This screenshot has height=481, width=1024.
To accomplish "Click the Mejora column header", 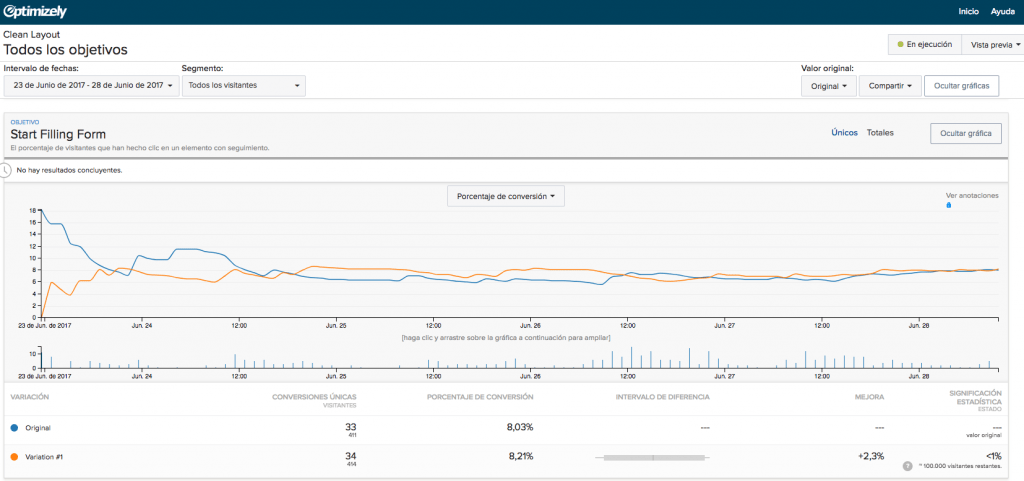I will (870, 396).
